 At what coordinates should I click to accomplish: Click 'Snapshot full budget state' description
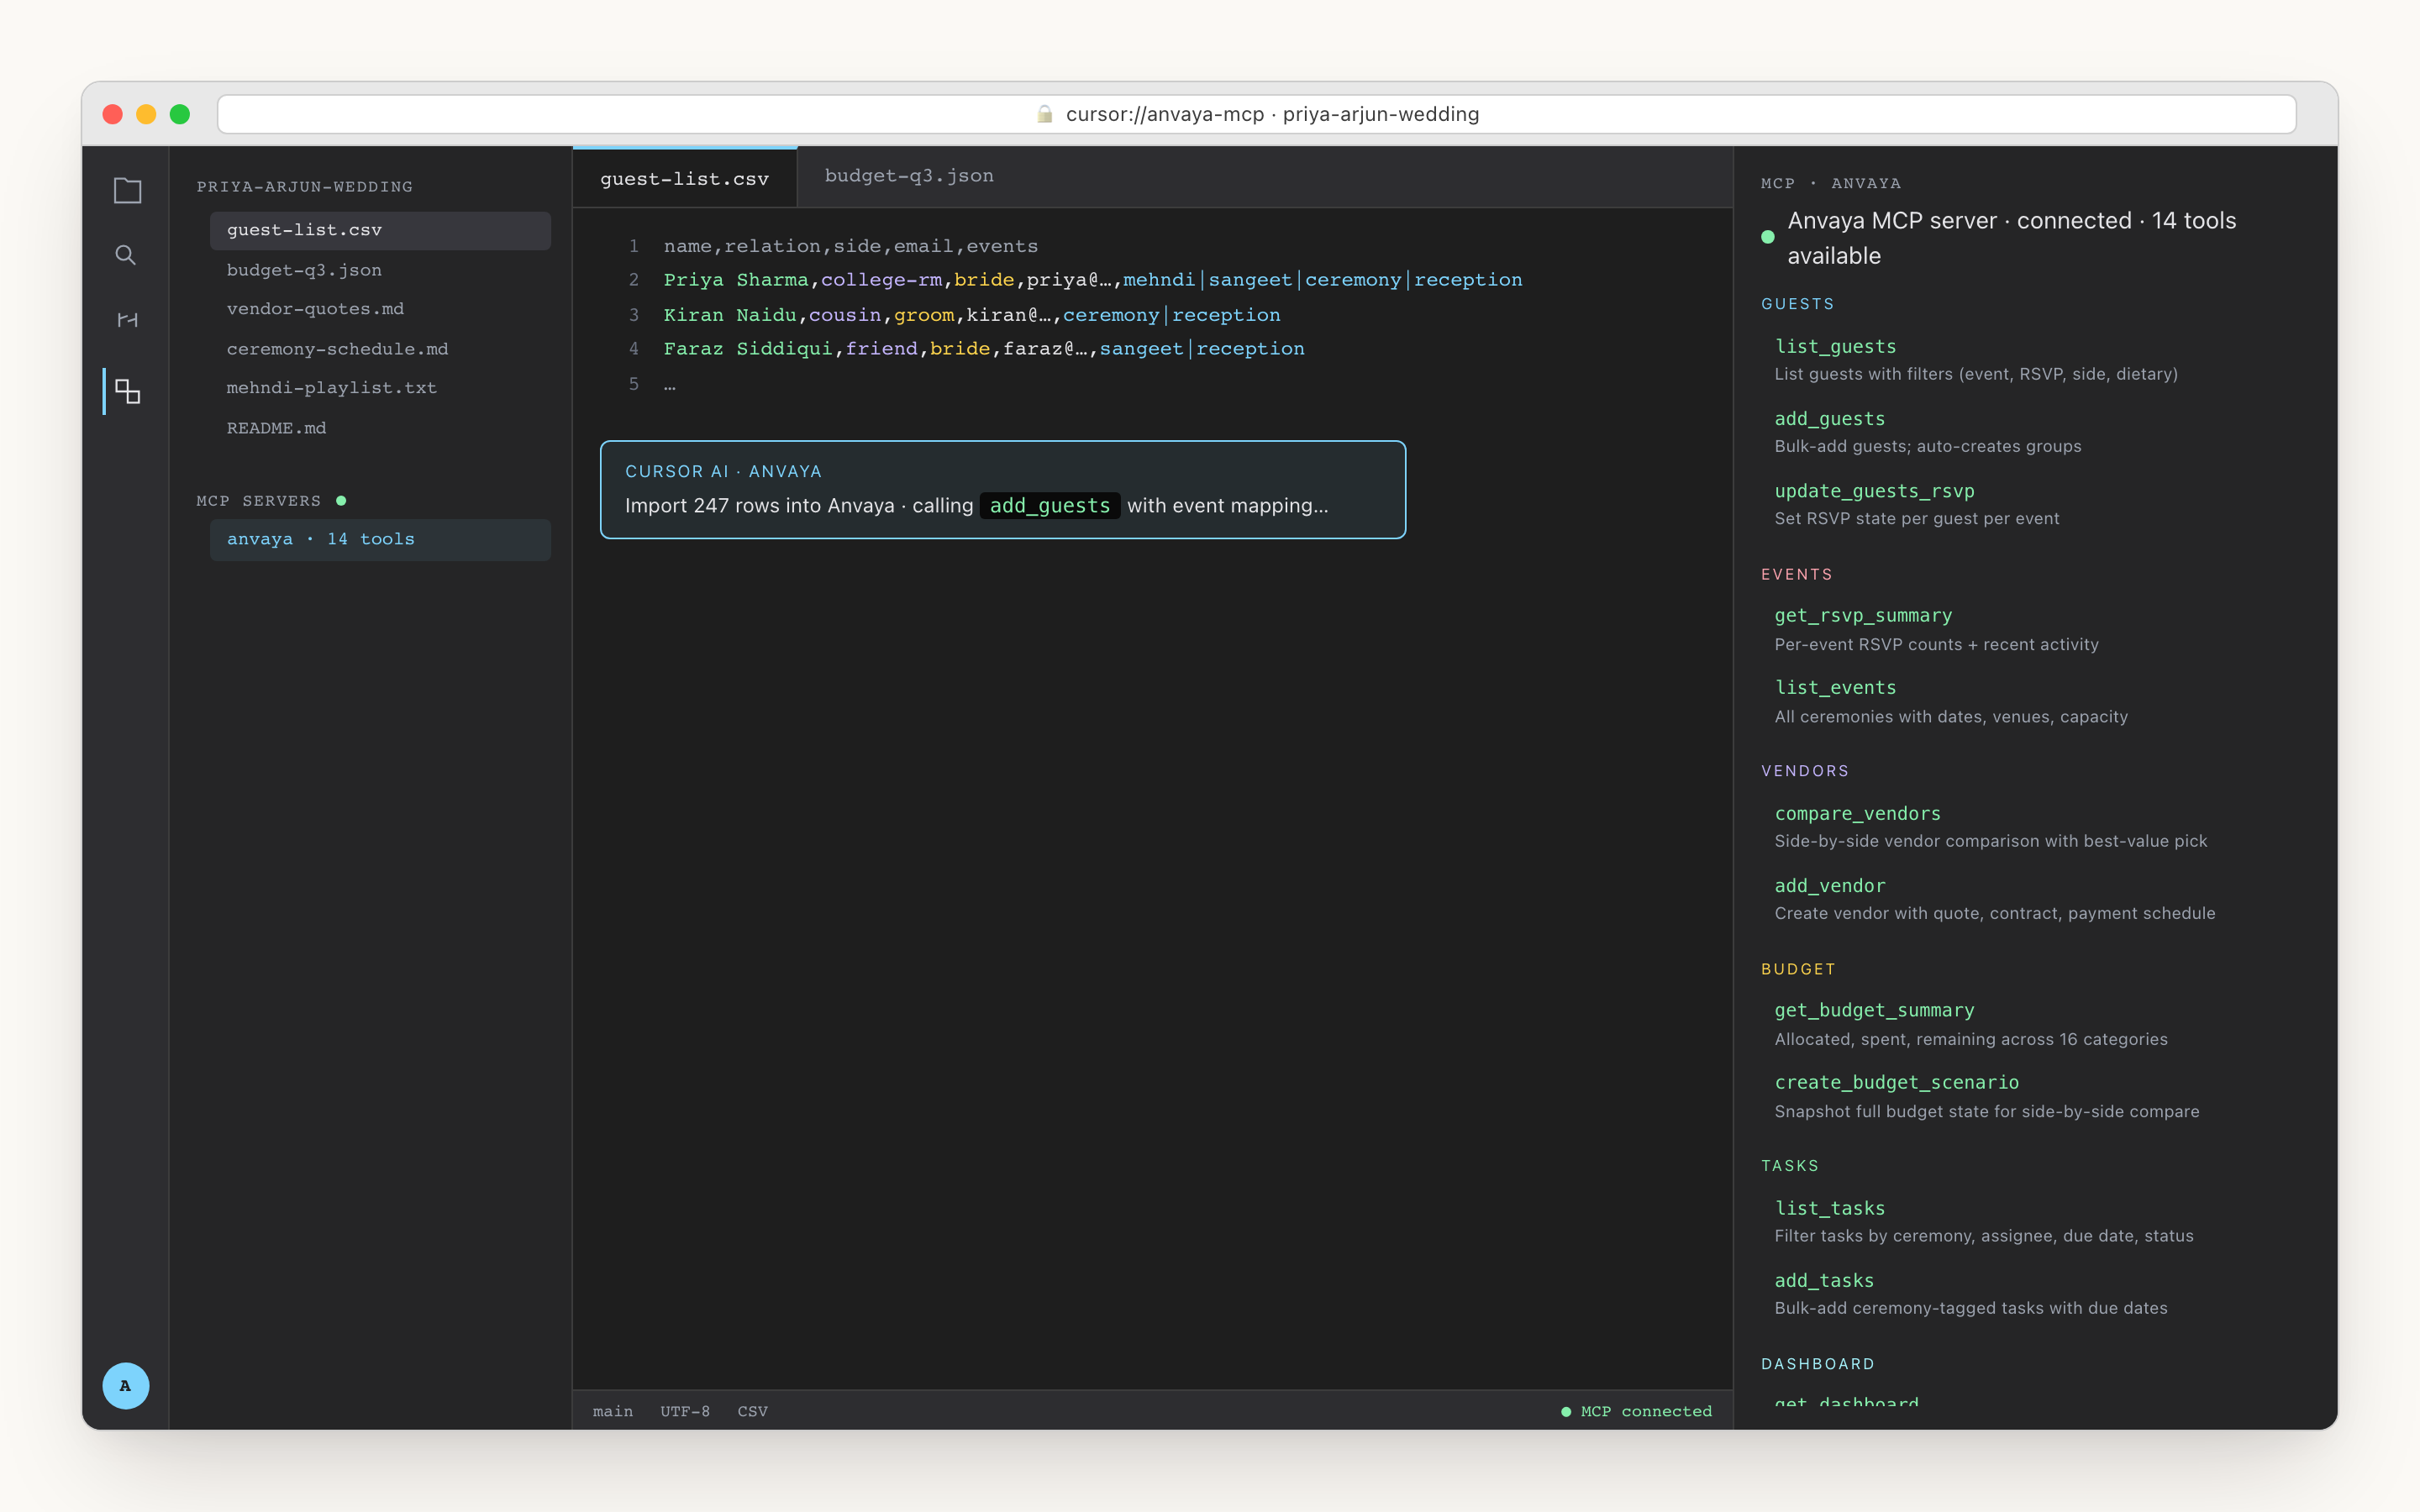click(1986, 1111)
